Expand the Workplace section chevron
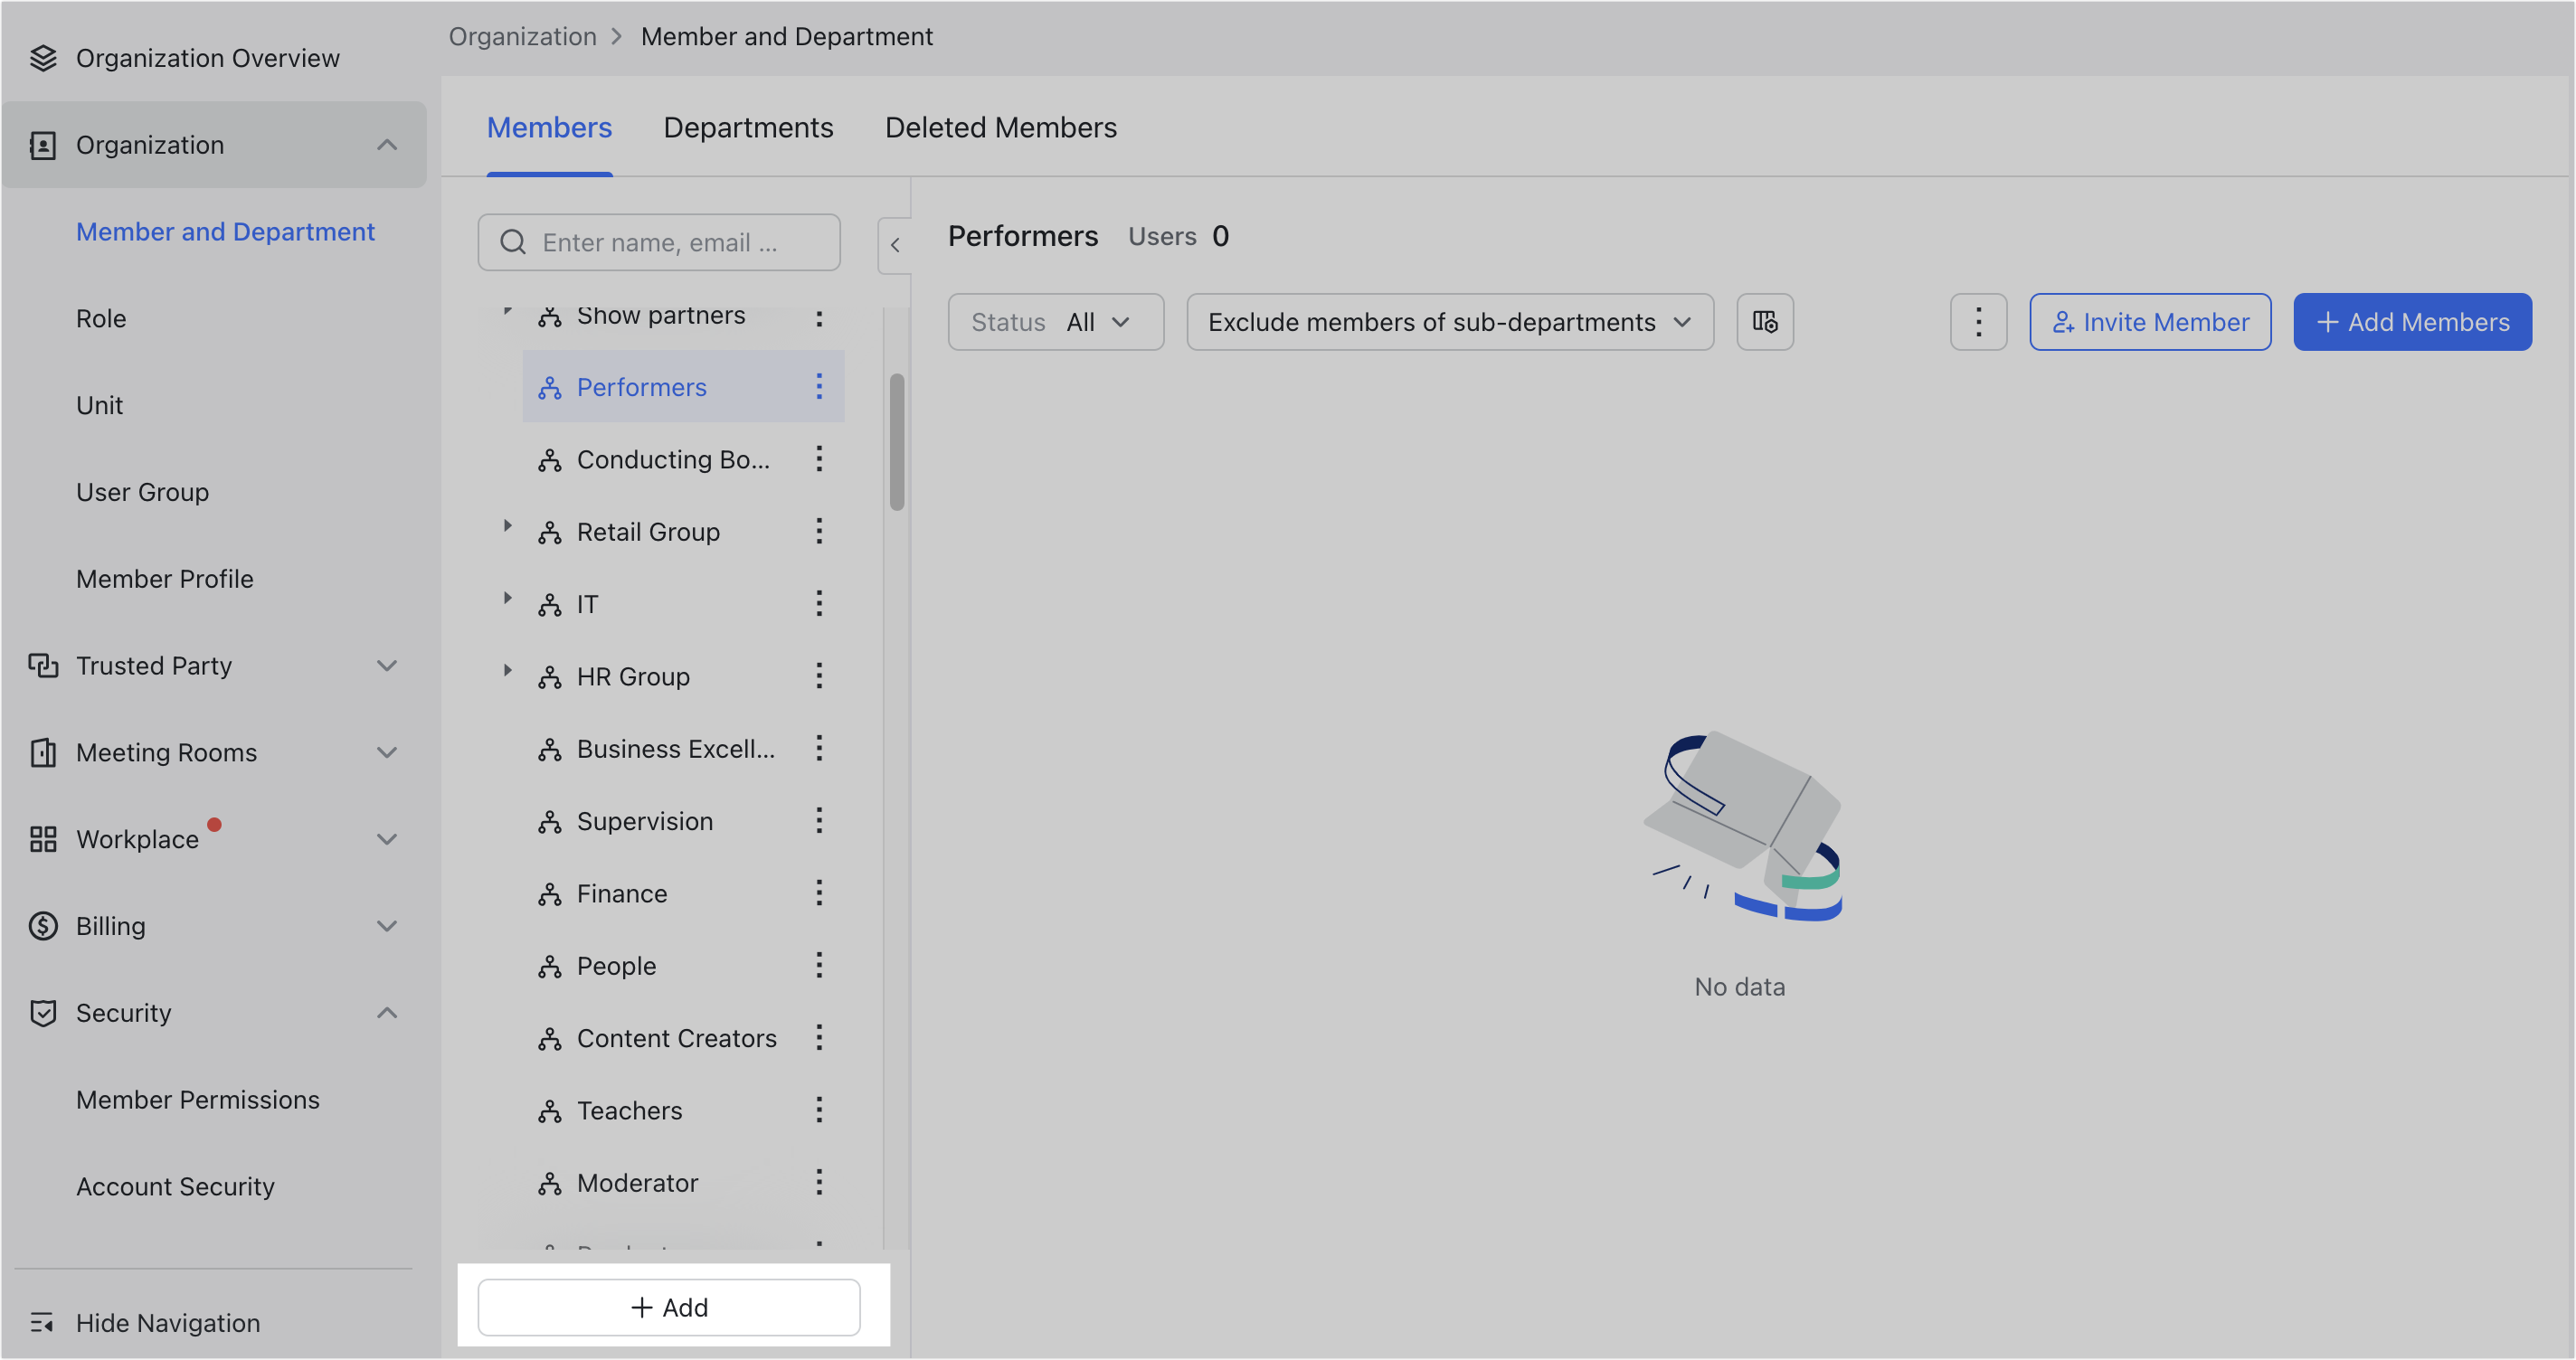Image resolution: width=2576 pixels, height=1360 pixels. click(x=387, y=839)
